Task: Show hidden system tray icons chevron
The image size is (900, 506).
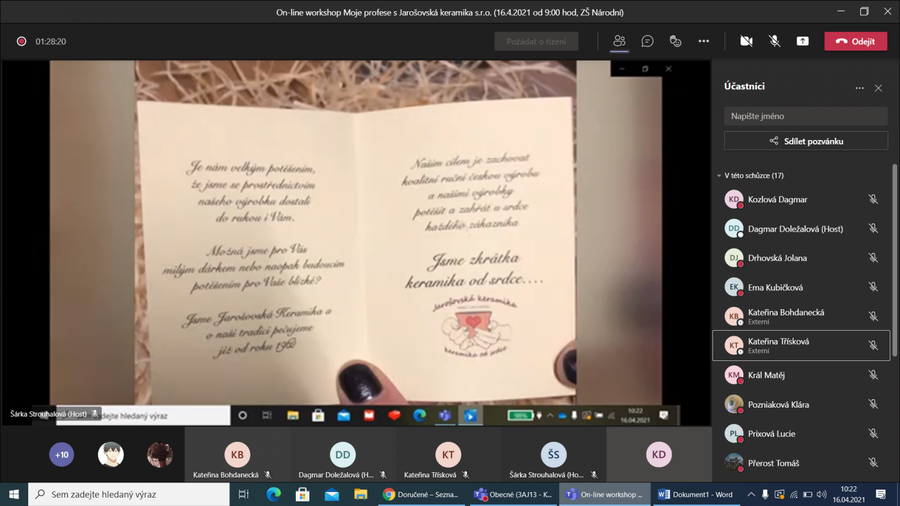Action: pos(751,494)
